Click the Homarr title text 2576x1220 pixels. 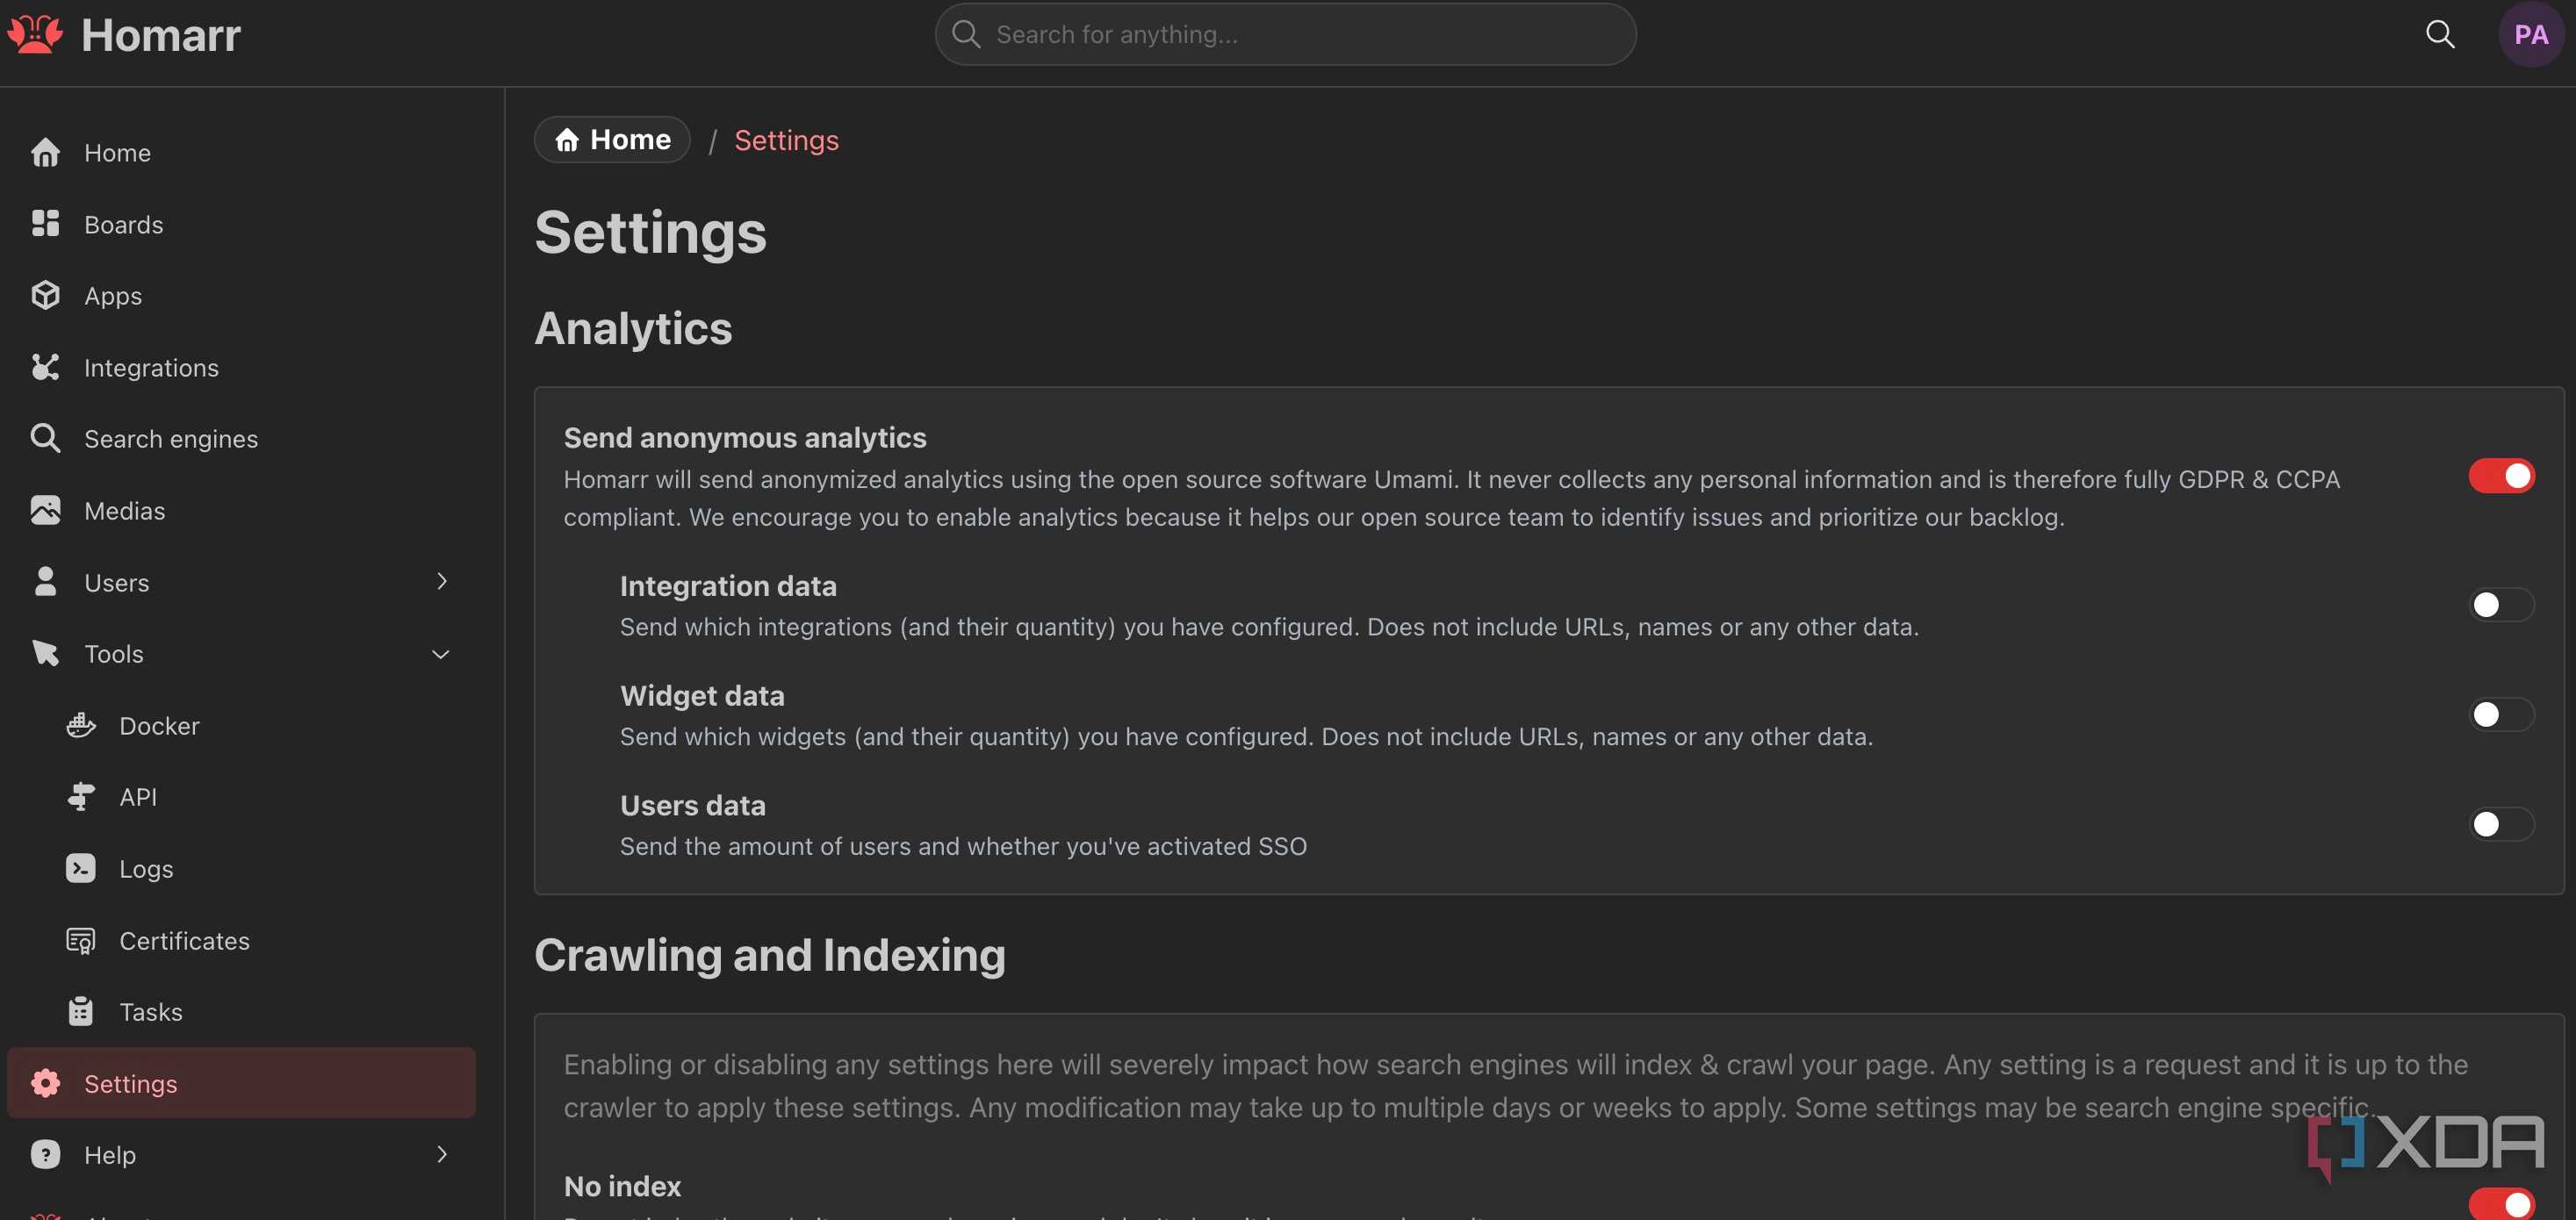(x=161, y=35)
